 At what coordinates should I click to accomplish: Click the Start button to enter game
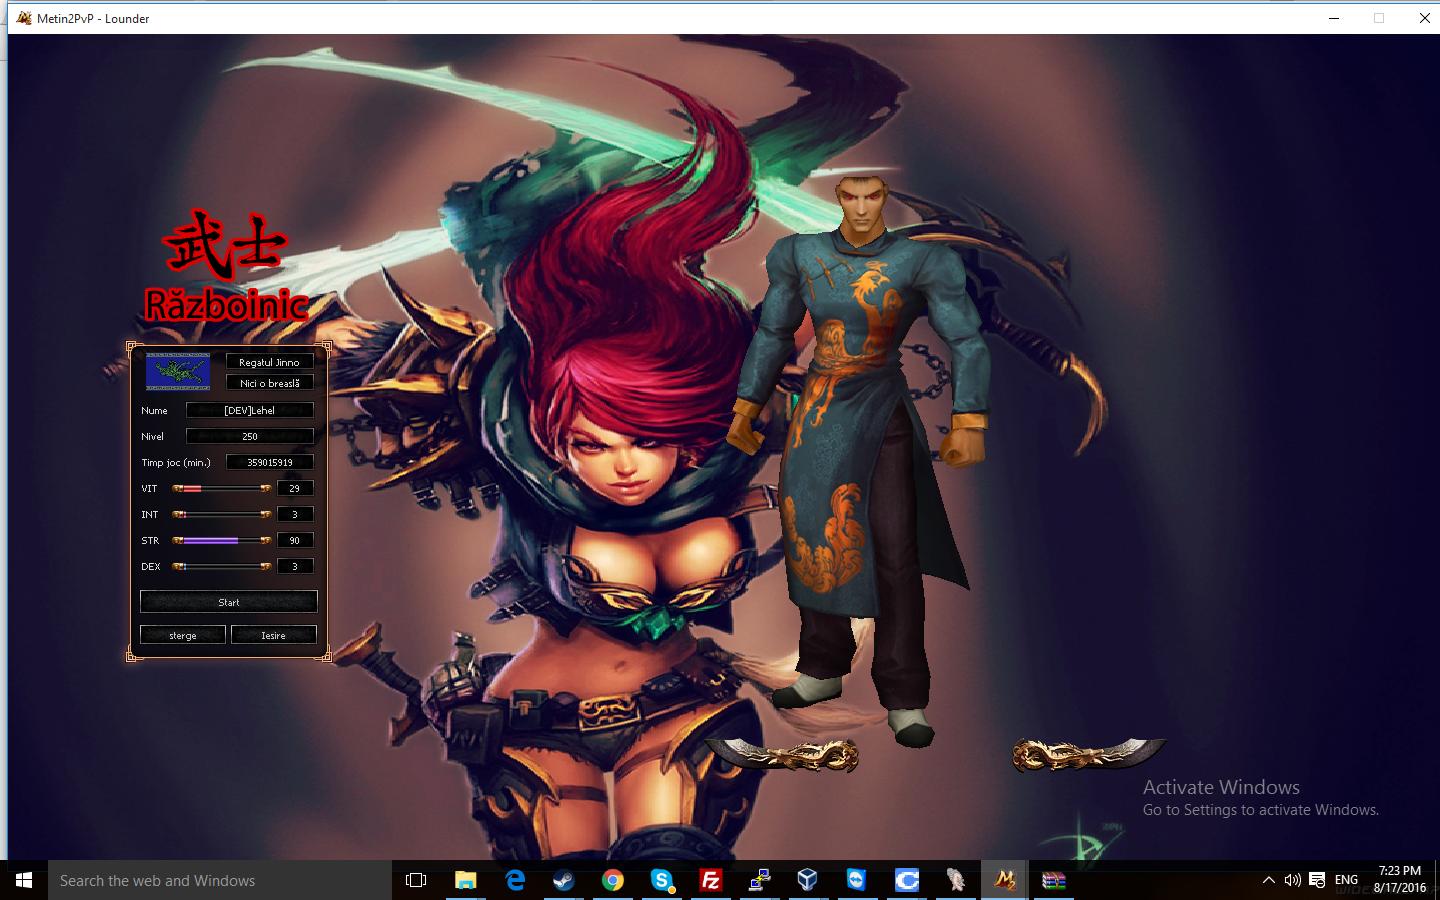coord(229,602)
